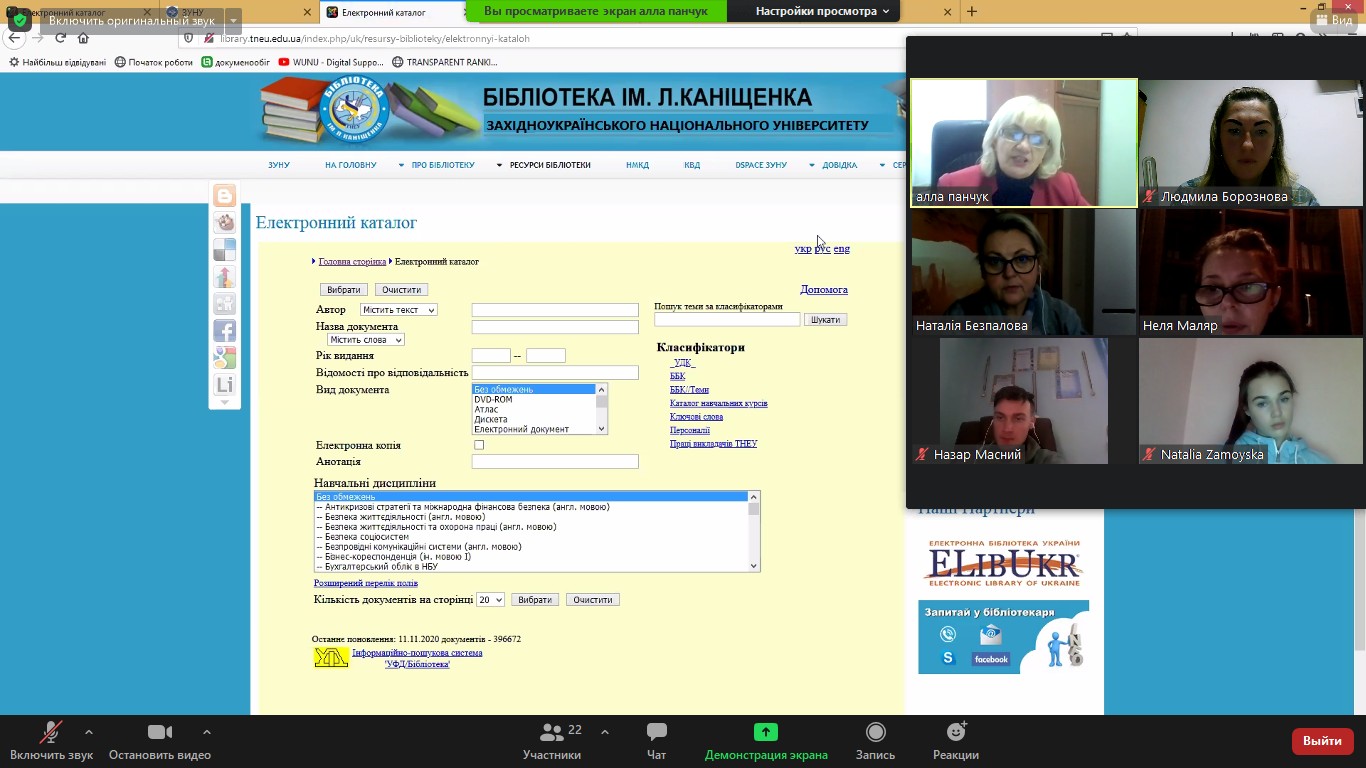The image size is (1366, 768).
Task: Open ЗУНУ navigation menu item
Action: coord(279,165)
